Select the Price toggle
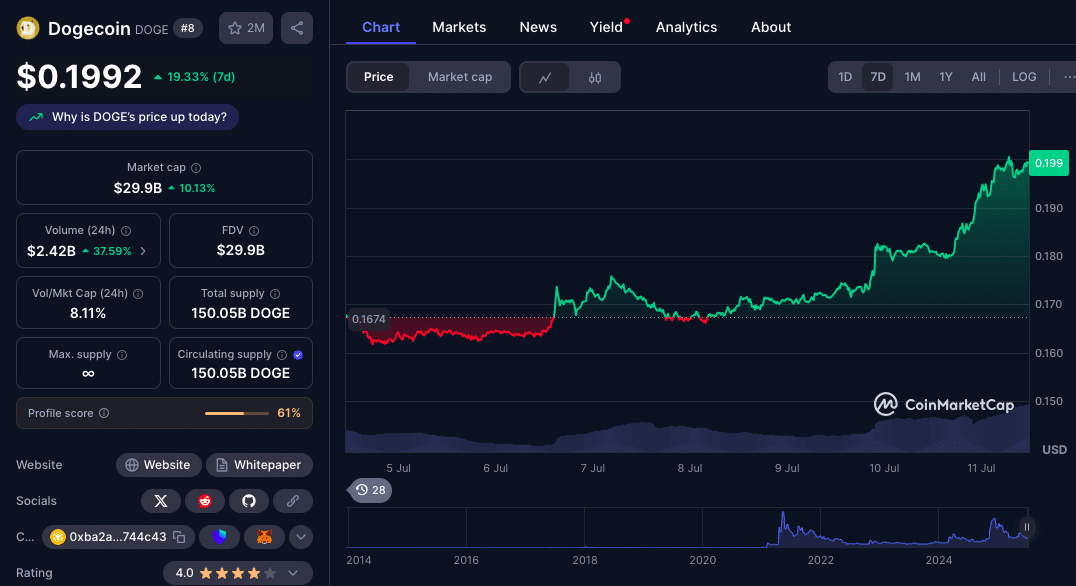Viewport: 1076px width, 586px height. [x=378, y=77]
